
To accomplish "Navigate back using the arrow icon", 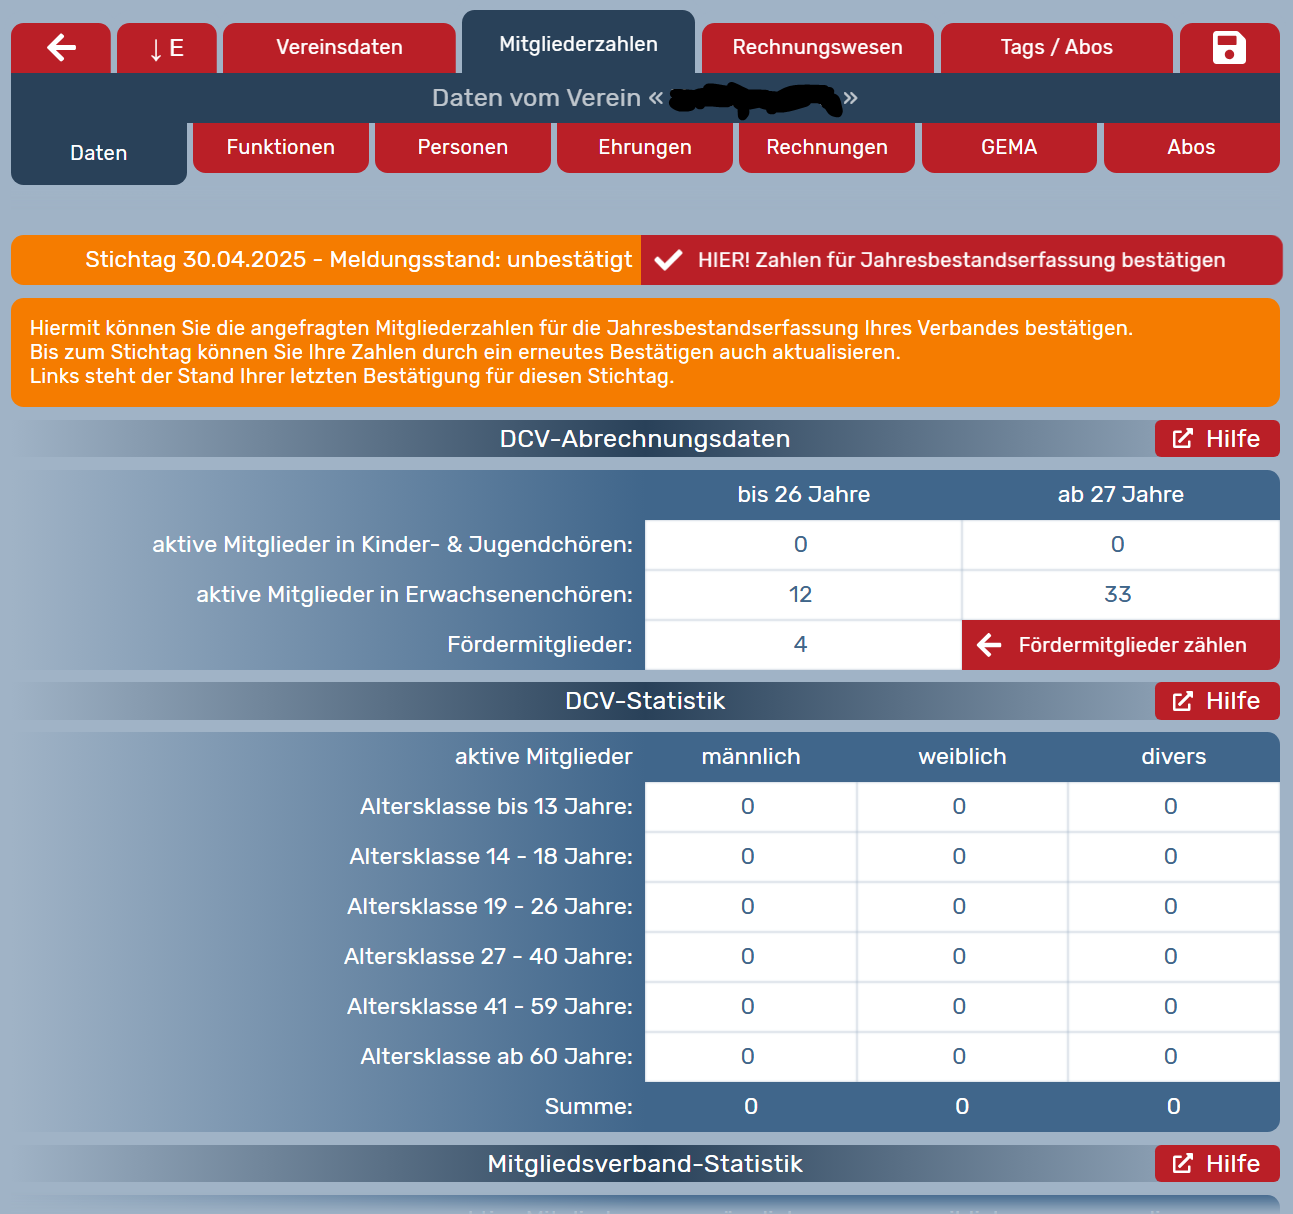I will (x=60, y=47).
